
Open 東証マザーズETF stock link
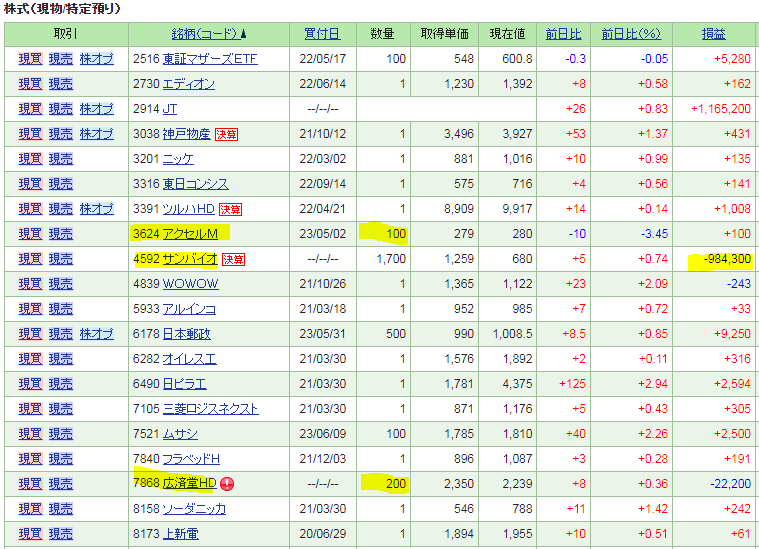click(x=210, y=59)
